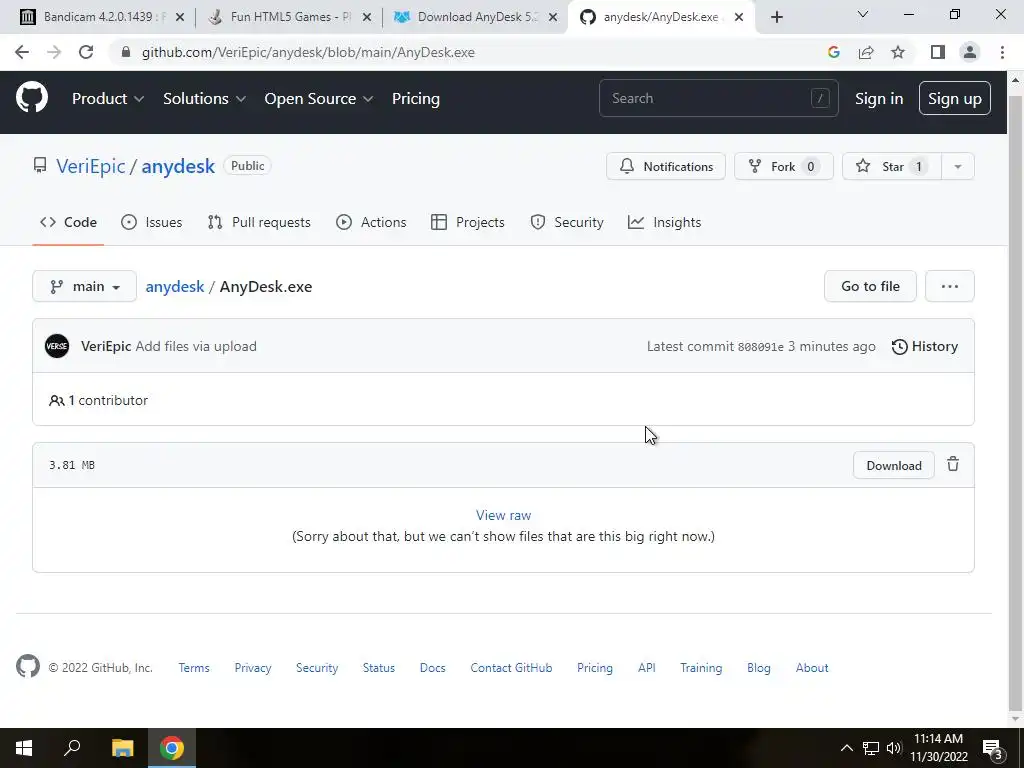Open Windows Start menu
The height and width of the screenshot is (768, 1024).
click(24, 748)
